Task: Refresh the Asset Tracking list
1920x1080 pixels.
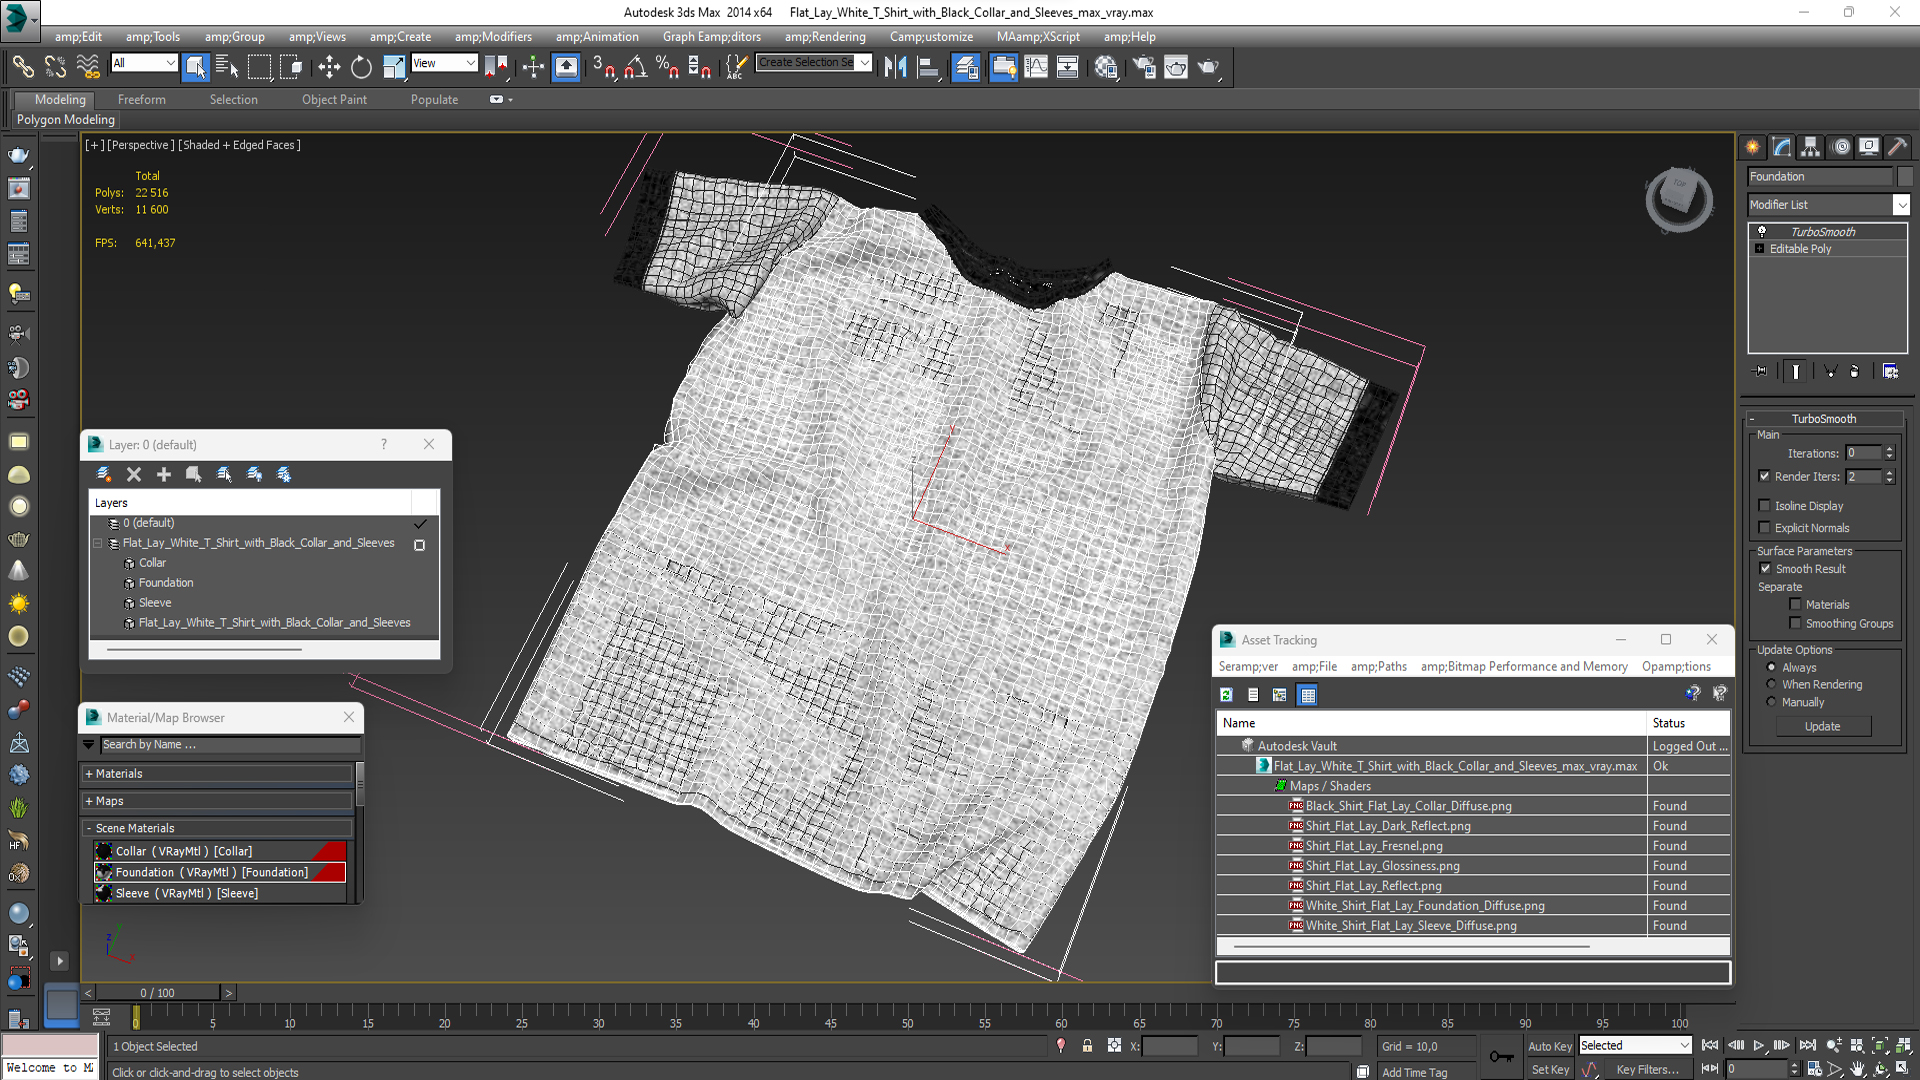Action: click(x=1226, y=694)
